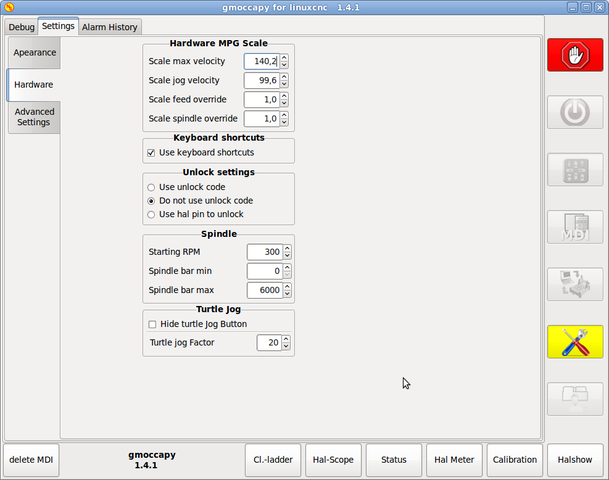Select the Hardware side tab
The height and width of the screenshot is (480, 609).
(33, 85)
